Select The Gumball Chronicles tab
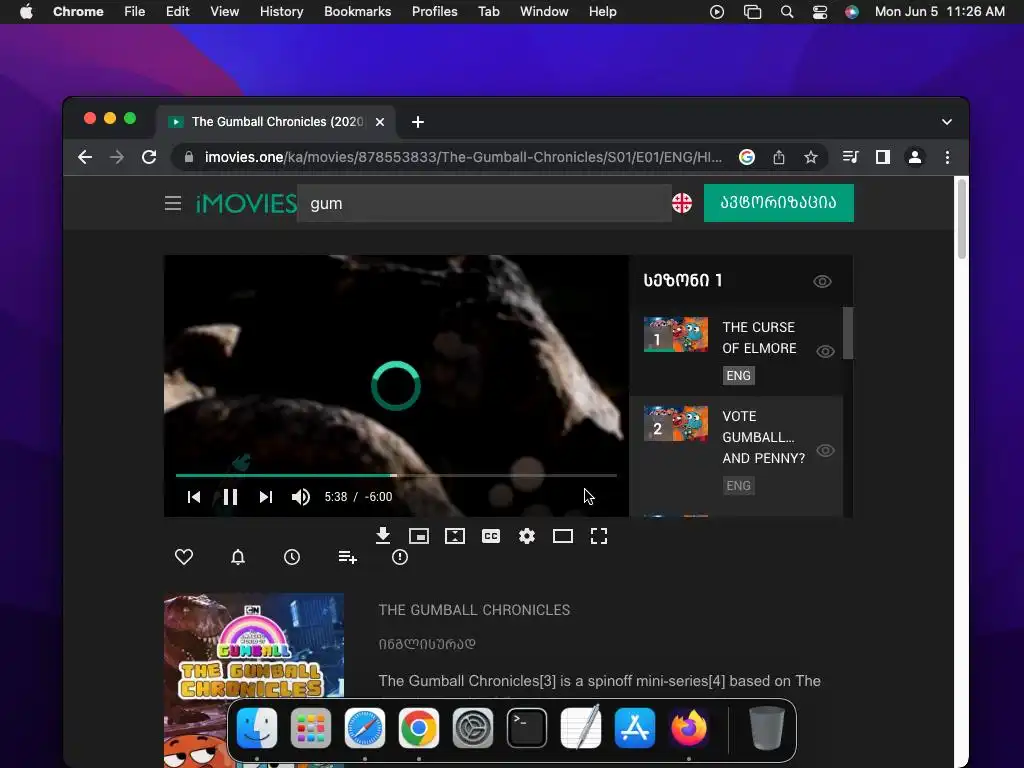Viewport: 1024px width, 768px height. 276,122
